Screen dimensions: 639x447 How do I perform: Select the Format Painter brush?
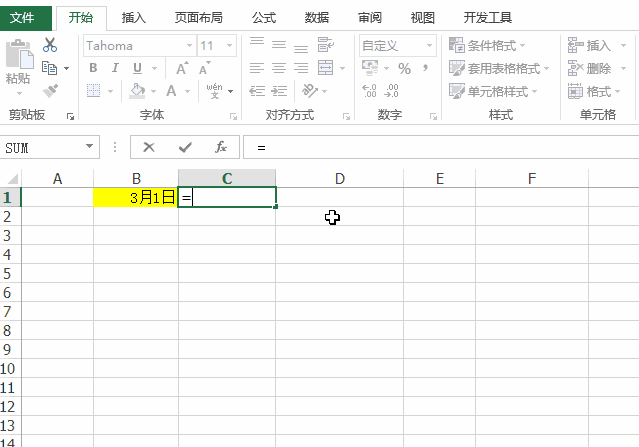tap(50, 91)
